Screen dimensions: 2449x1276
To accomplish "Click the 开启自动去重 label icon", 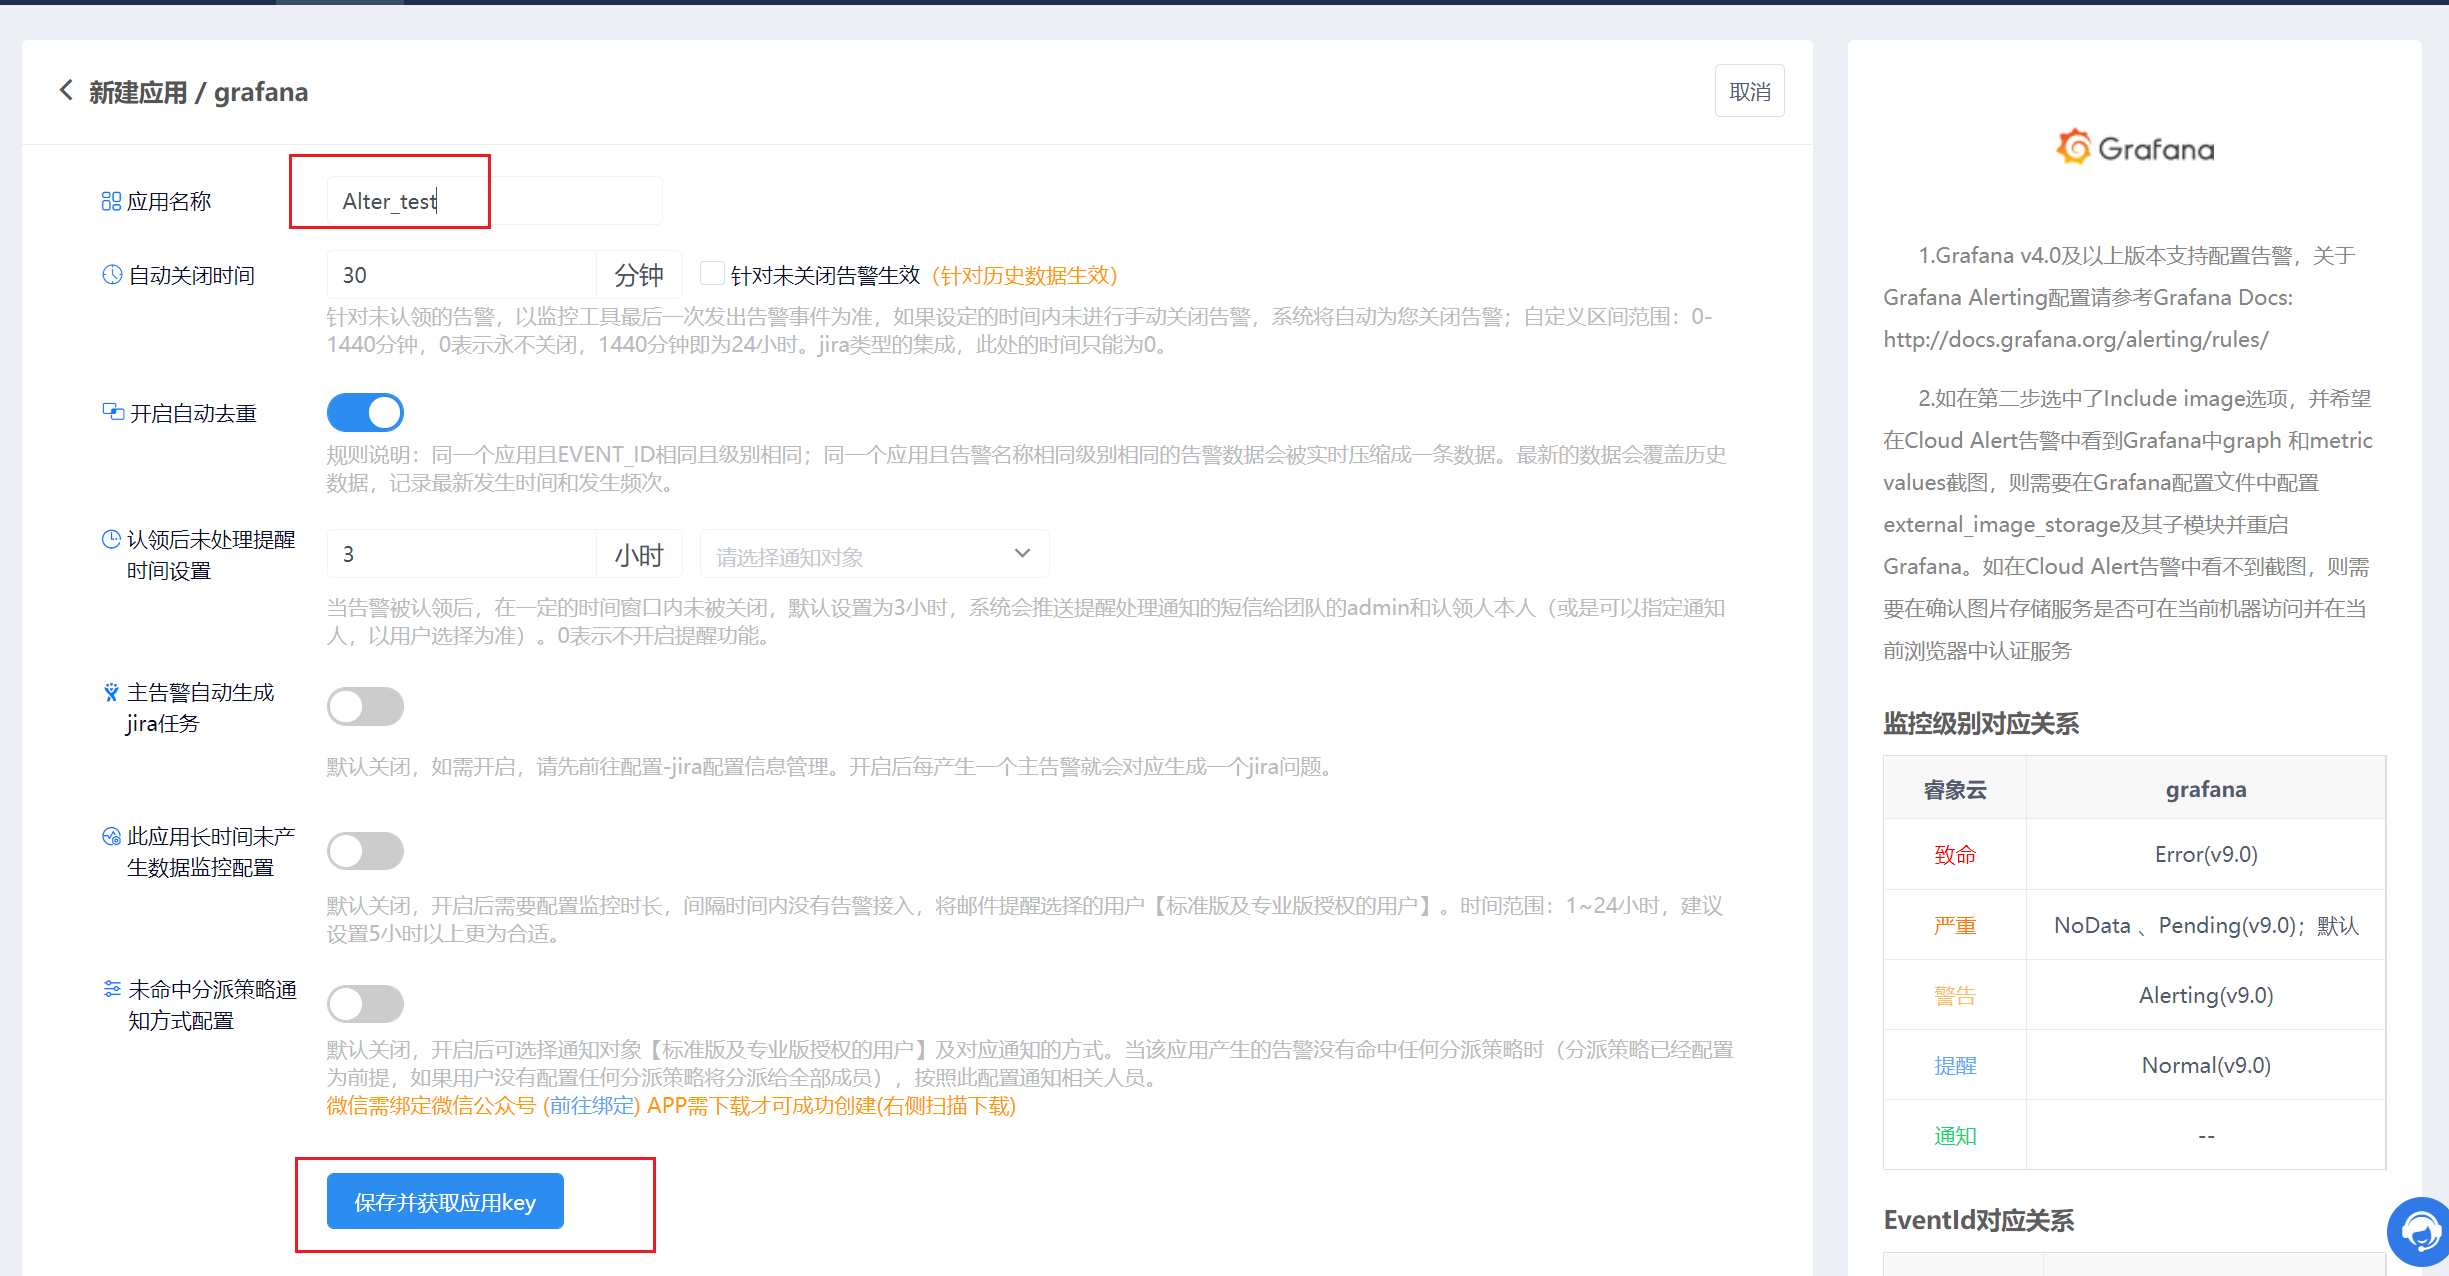I will [113, 412].
